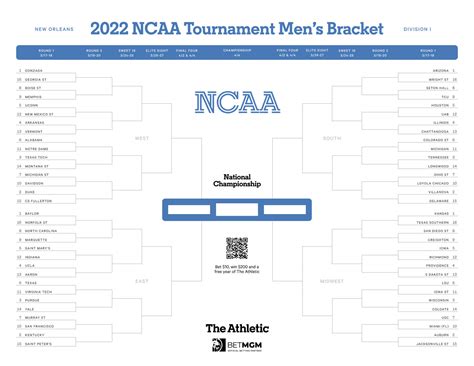Click the left Round 1 column header
Viewport: 474px width, 366px height.
pyautogui.click(x=46, y=53)
